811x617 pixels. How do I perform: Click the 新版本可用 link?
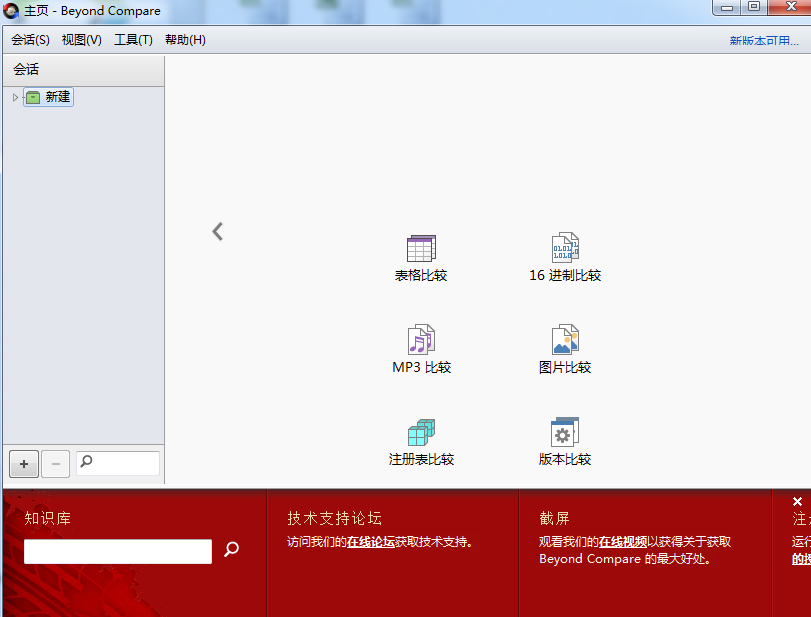pyautogui.click(x=764, y=40)
